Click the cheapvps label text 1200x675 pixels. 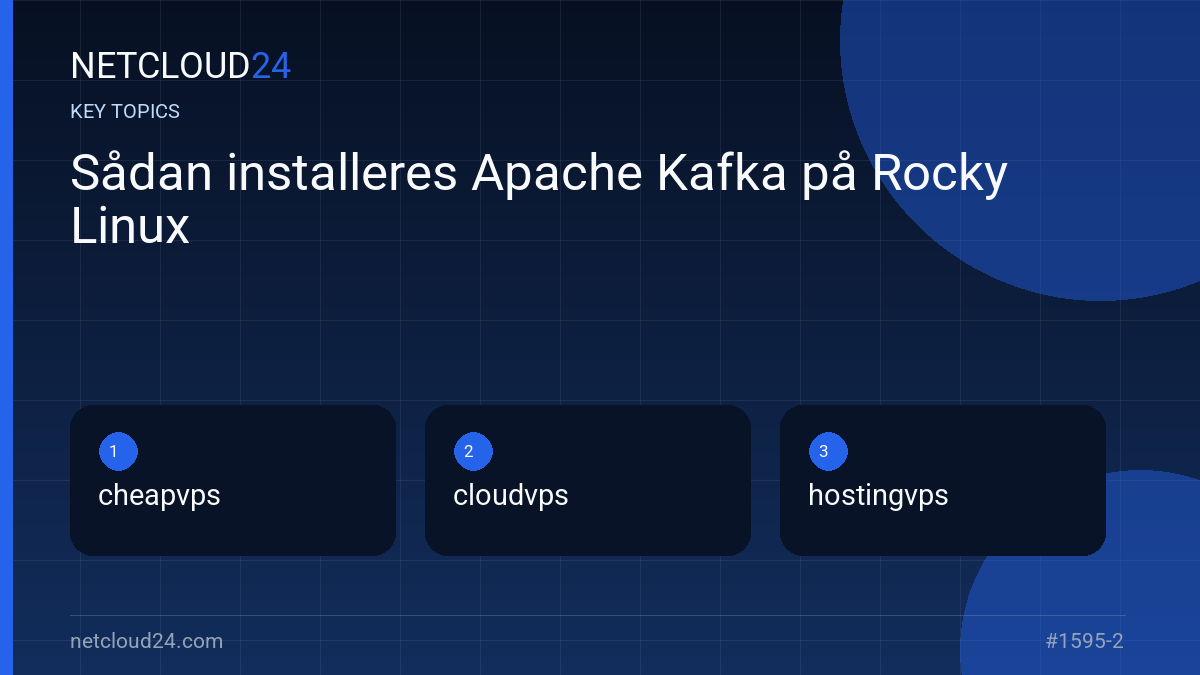159,496
